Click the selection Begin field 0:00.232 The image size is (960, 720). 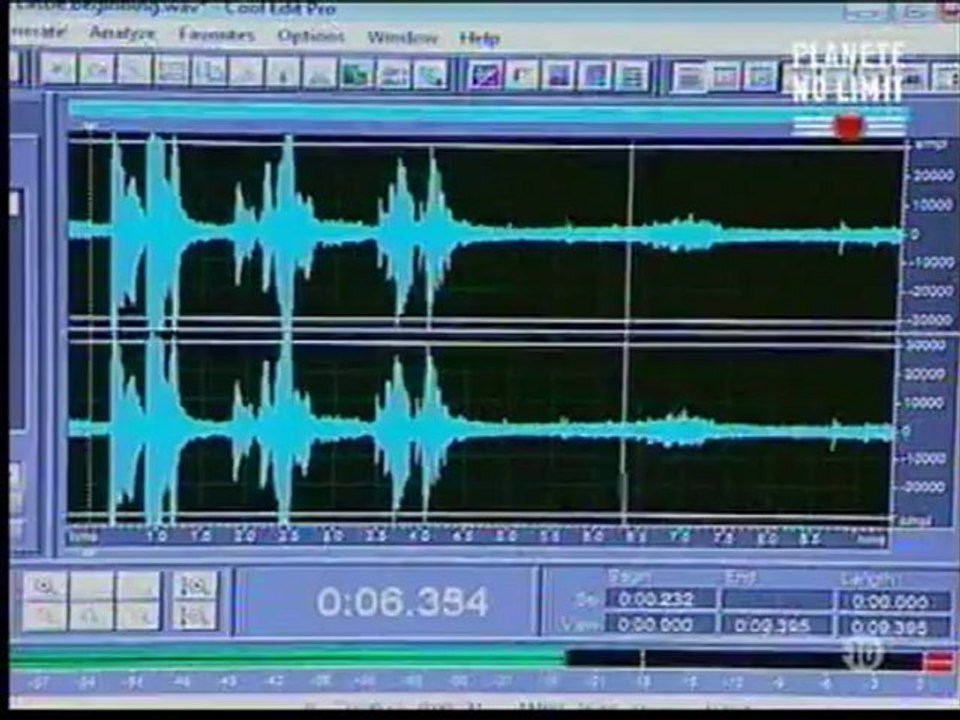tap(660, 599)
